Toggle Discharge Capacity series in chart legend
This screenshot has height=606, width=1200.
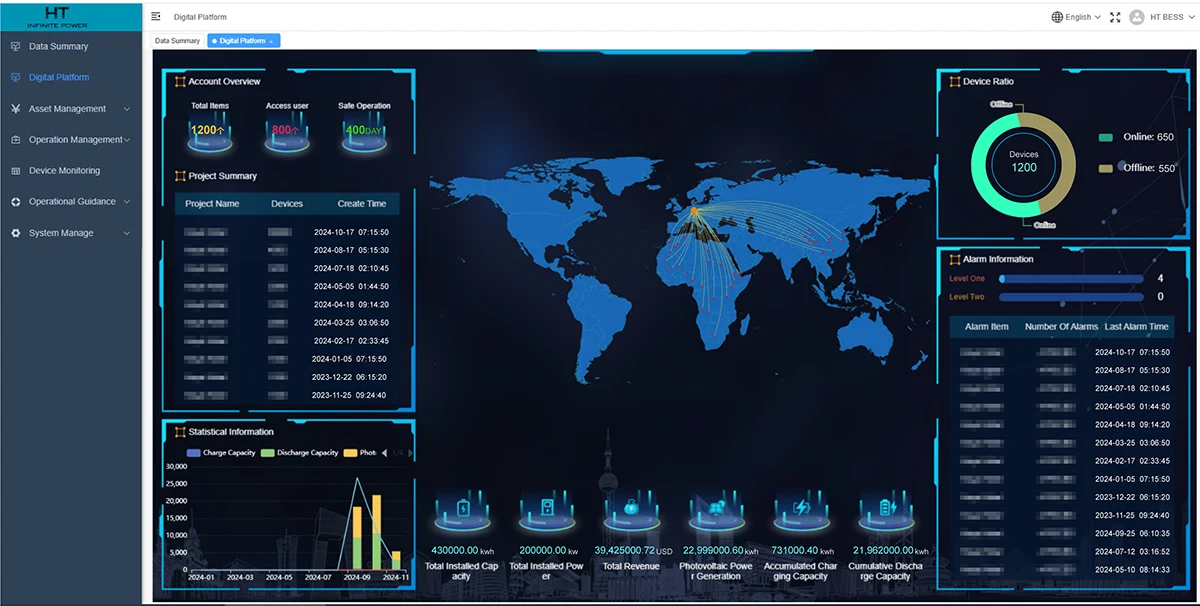[x=299, y=453]
